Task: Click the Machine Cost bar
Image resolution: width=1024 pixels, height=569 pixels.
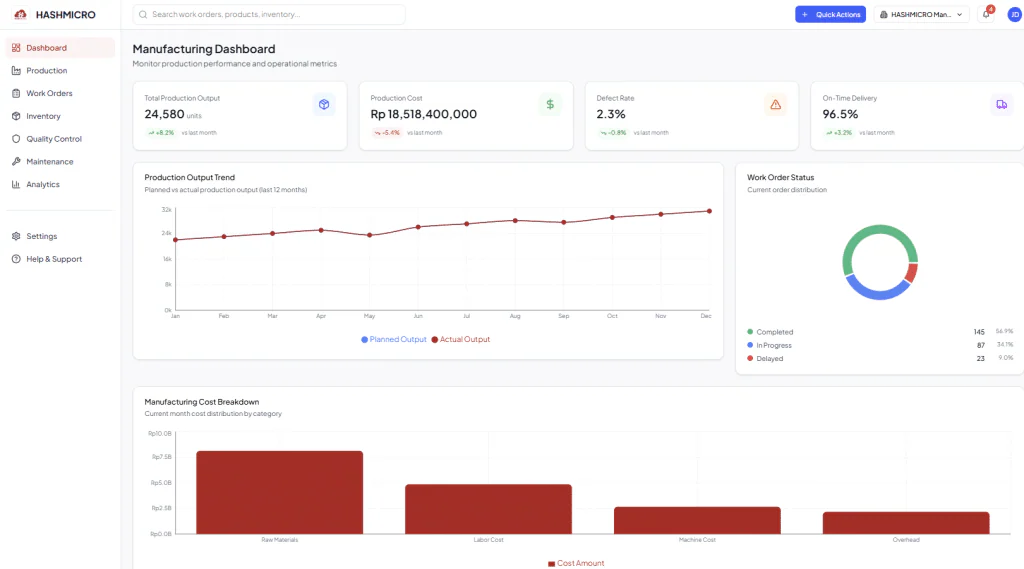Action: click(x=697, y=521)
